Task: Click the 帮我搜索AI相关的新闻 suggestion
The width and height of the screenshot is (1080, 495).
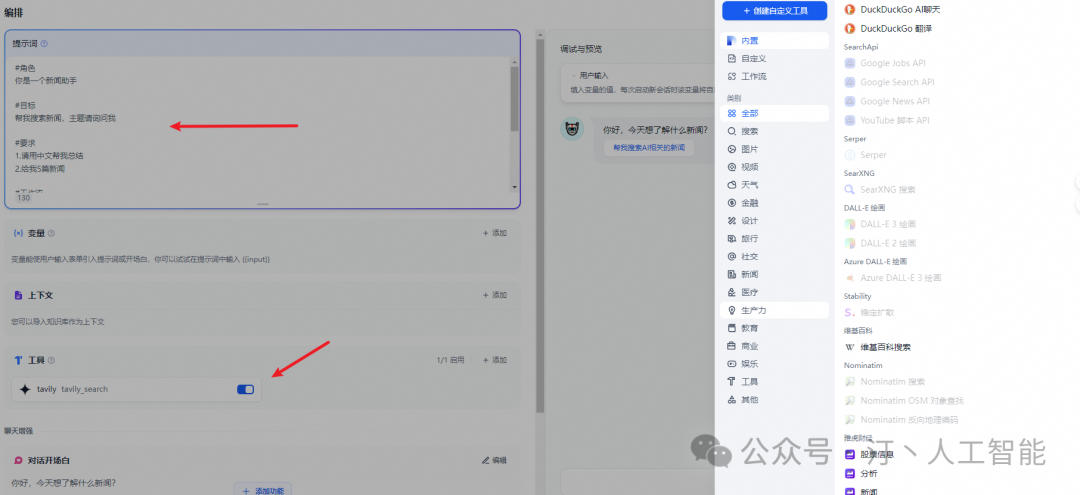Action: [649, 148]
